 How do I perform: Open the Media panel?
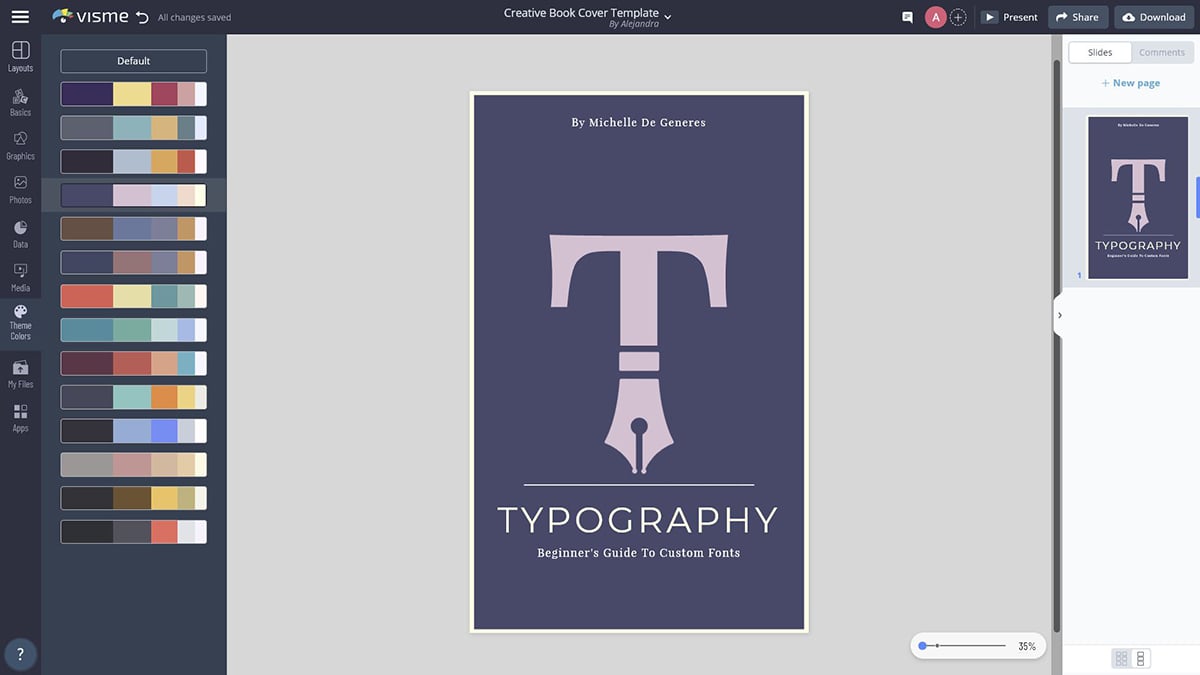pyautogui.click(x=20, y=277)
